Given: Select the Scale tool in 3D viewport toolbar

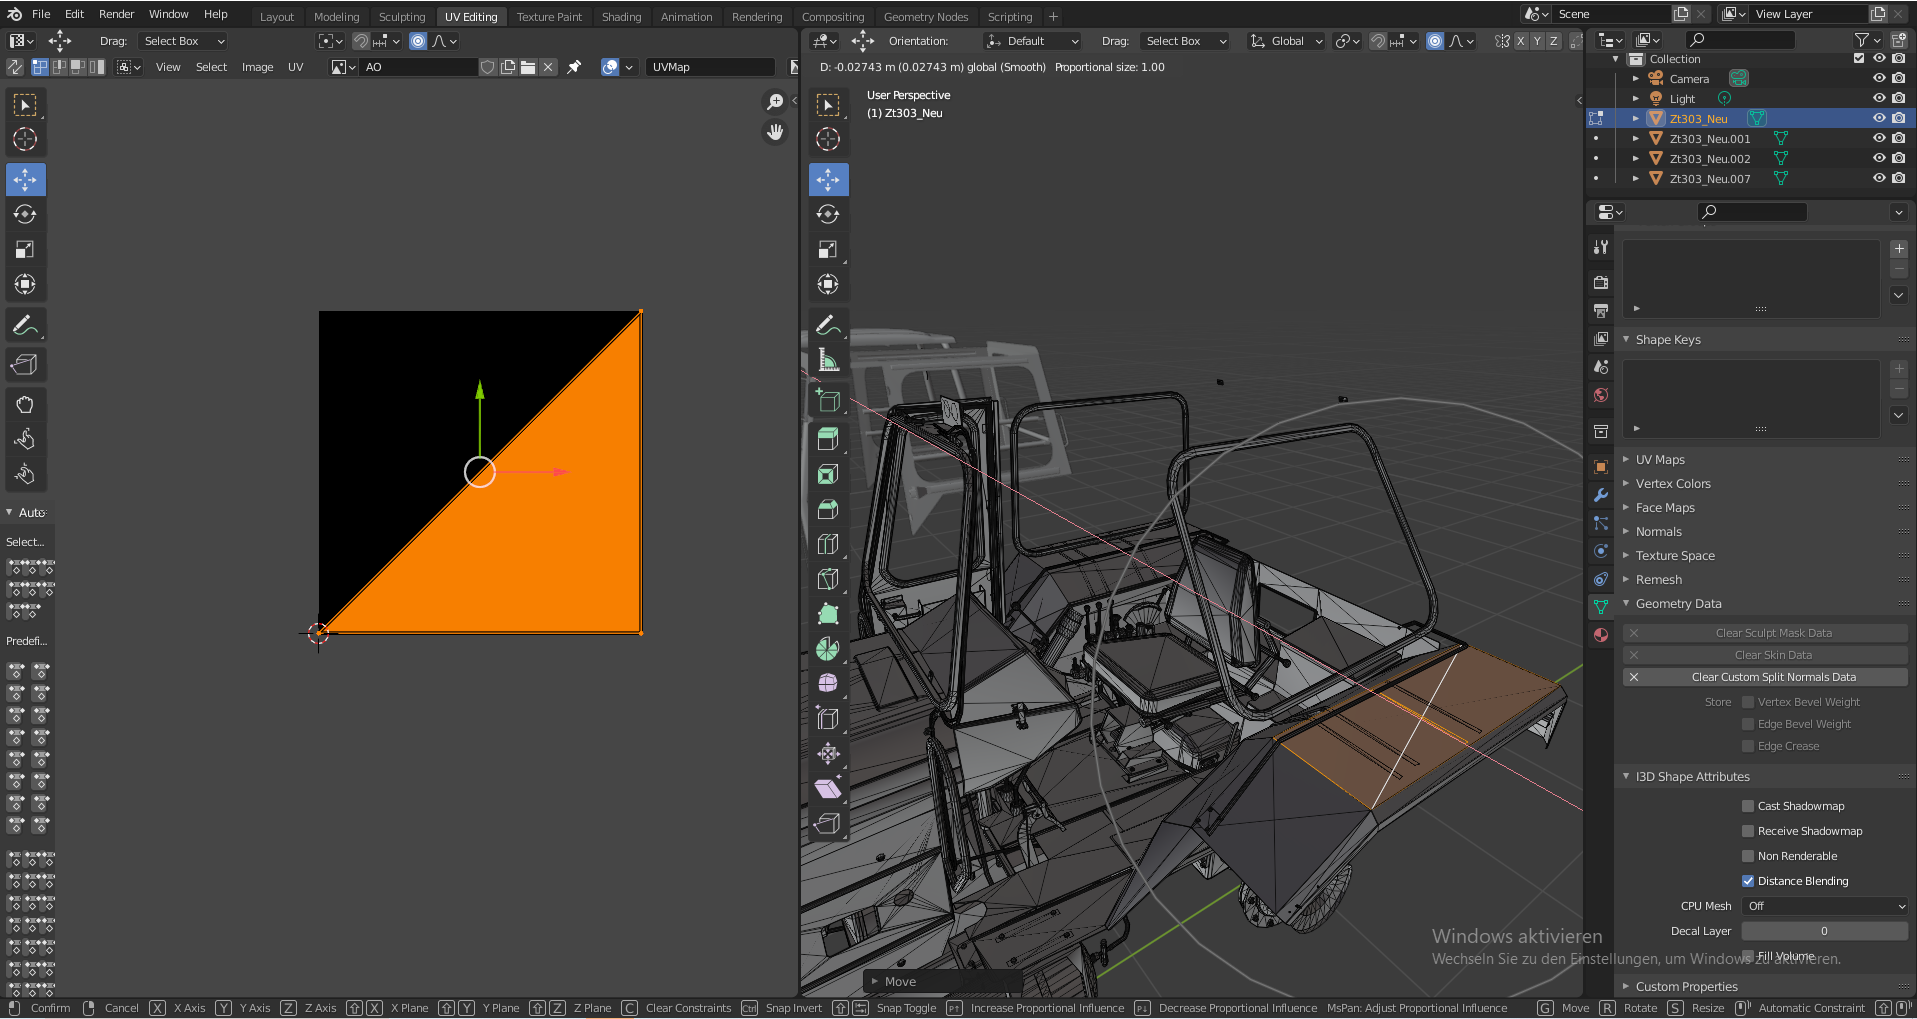Looking at the screenshot, I should [x=828, y=249].
